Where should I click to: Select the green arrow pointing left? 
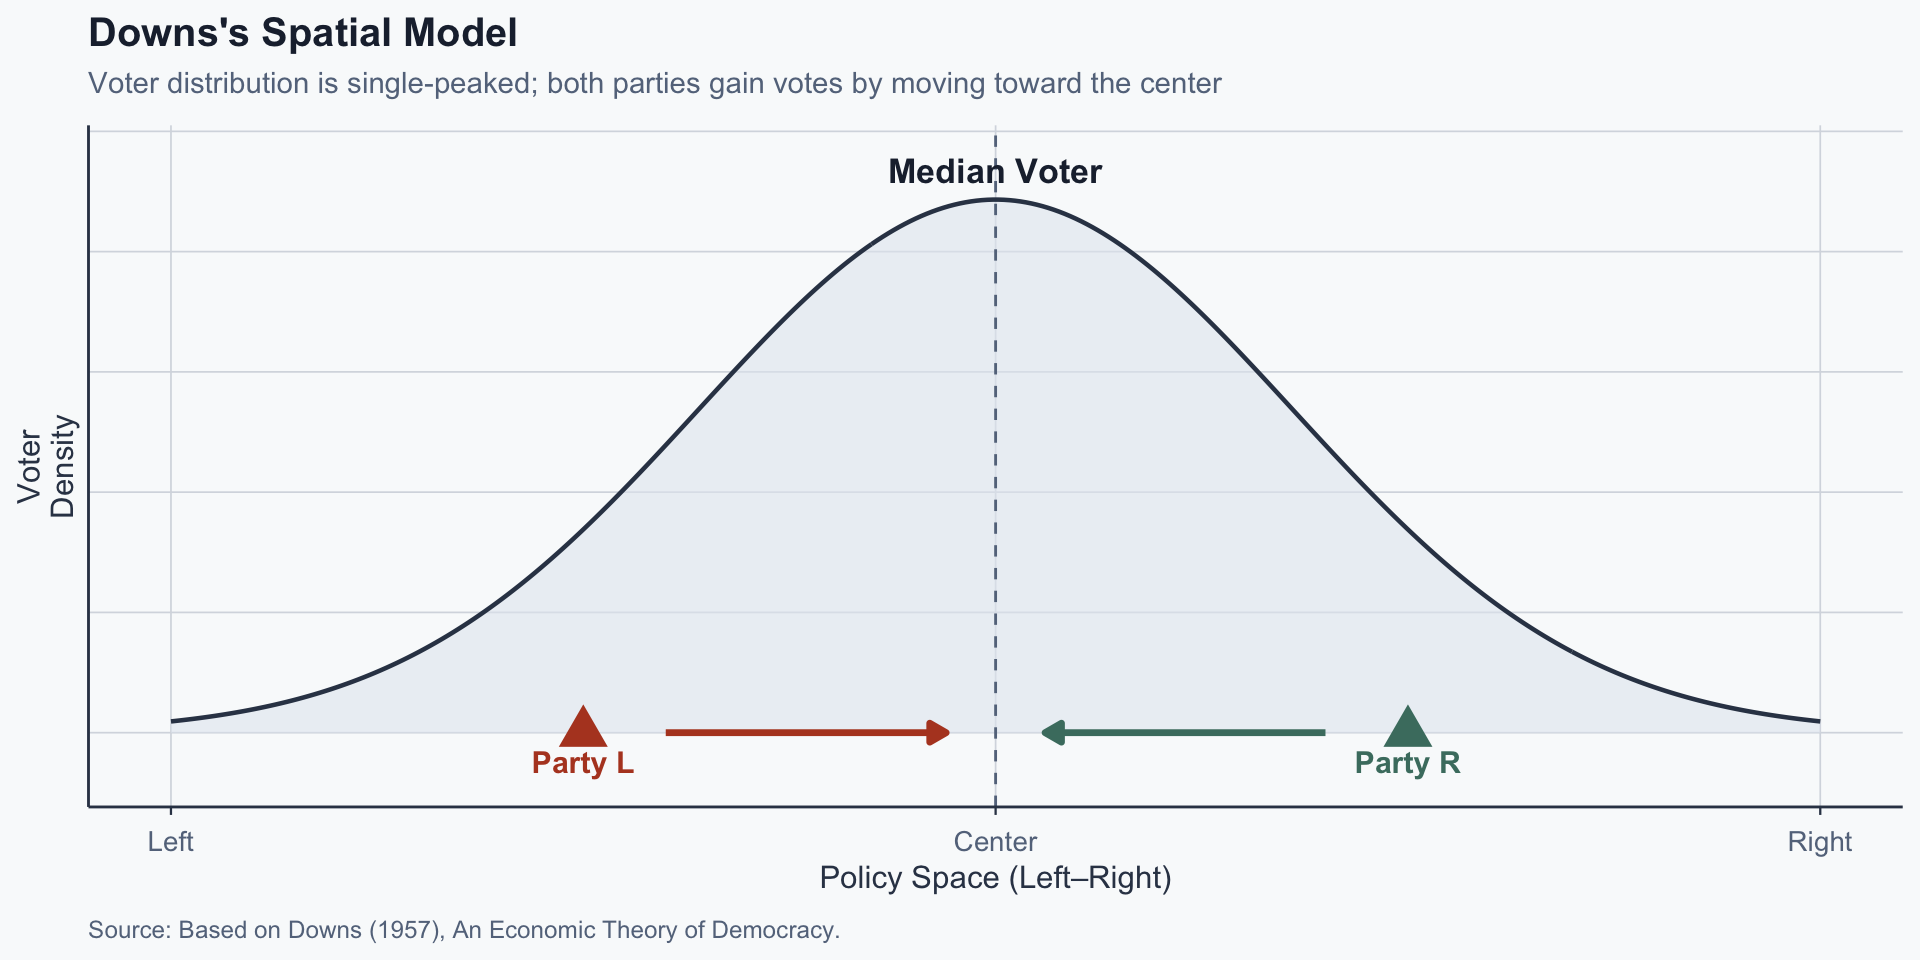(x=1184, y=733)
